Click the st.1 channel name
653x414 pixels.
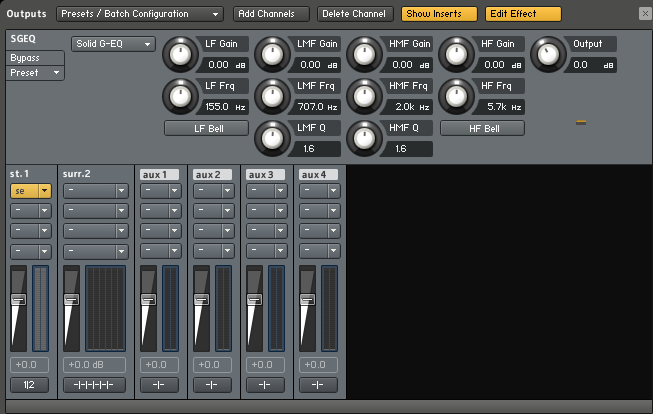tap(20, 174)
